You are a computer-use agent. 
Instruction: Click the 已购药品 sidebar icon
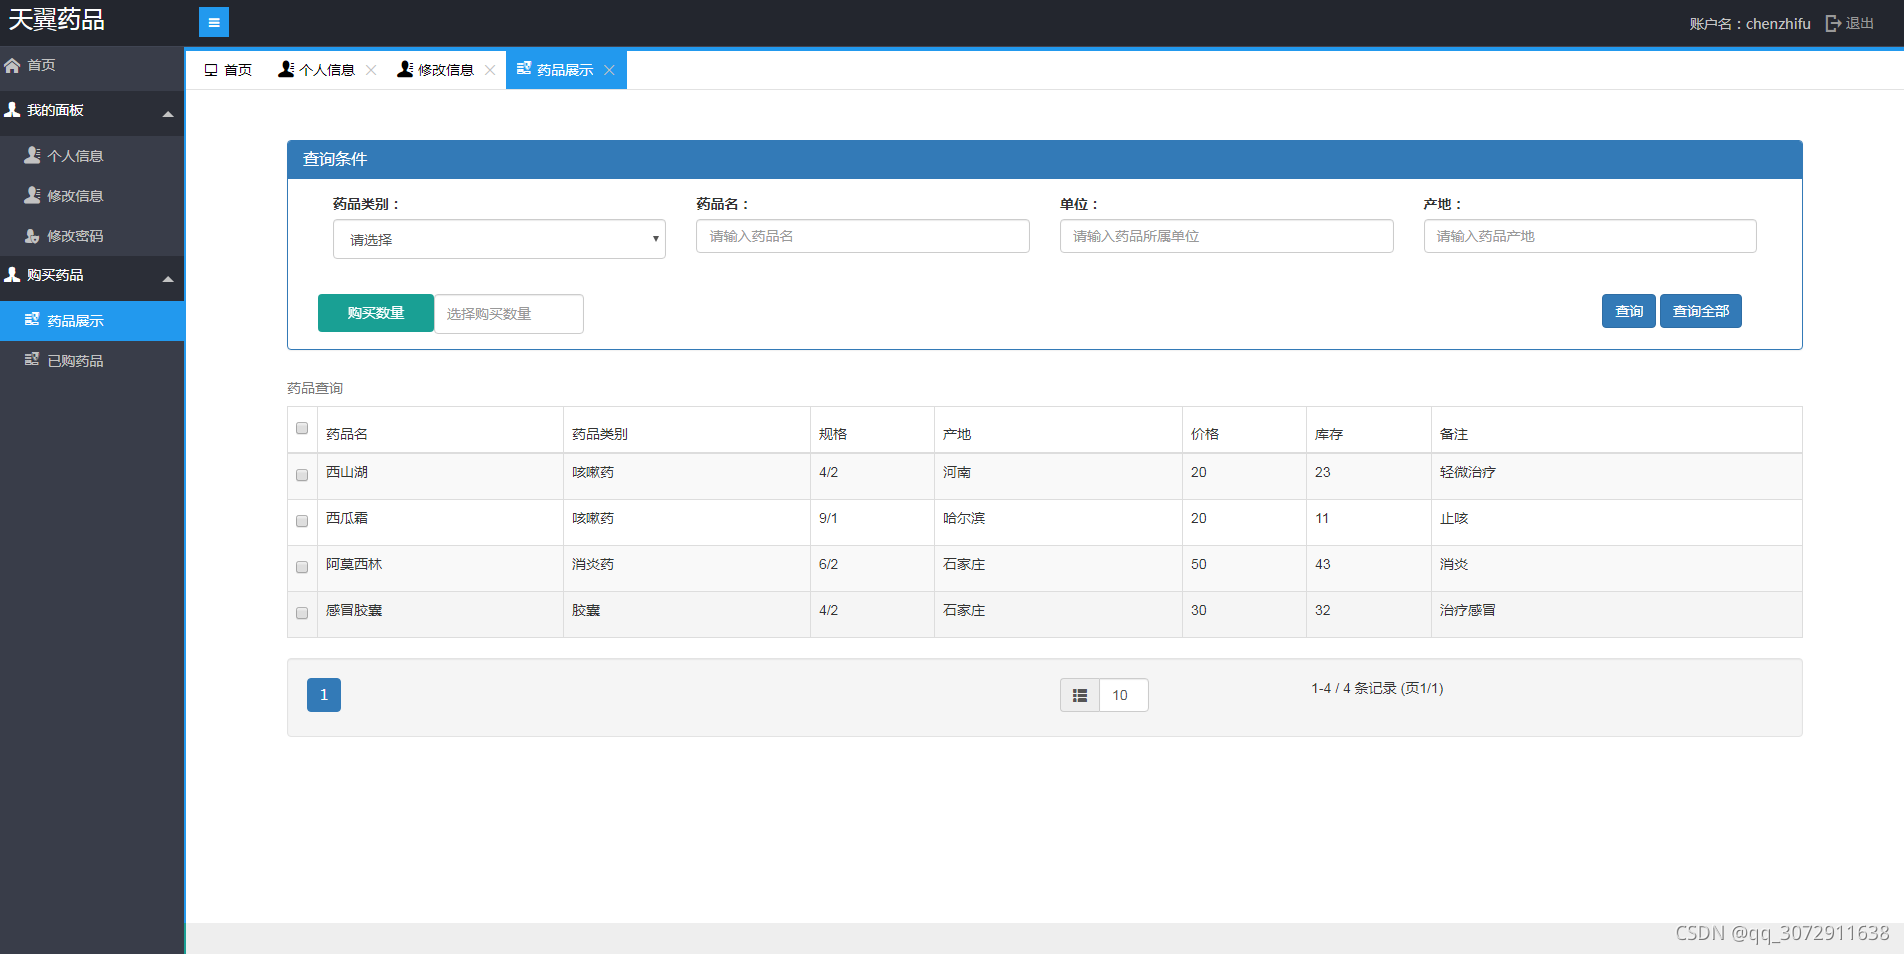tap(32, 360)
